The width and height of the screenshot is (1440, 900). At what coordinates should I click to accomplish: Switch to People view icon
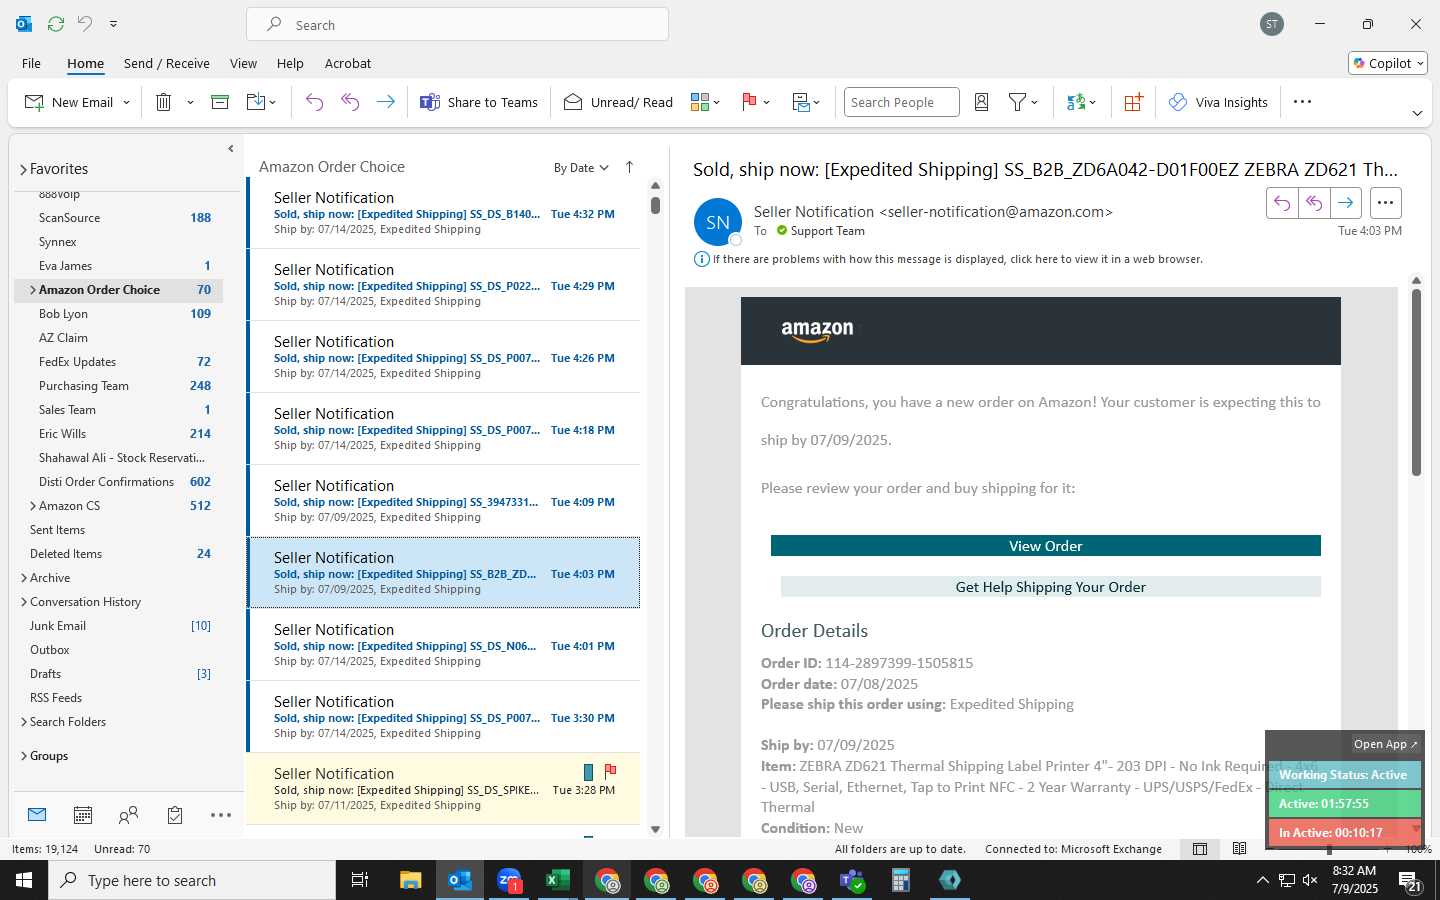click(x=128, y=815)
